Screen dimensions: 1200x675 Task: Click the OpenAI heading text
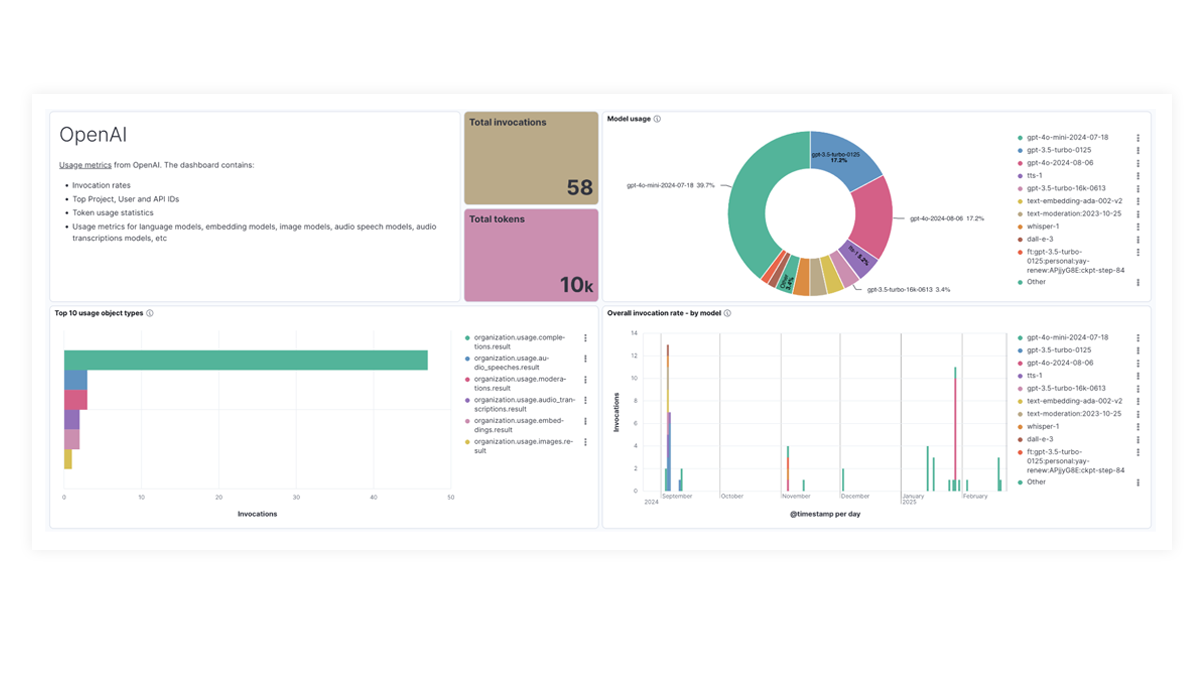tap(93, 135)
